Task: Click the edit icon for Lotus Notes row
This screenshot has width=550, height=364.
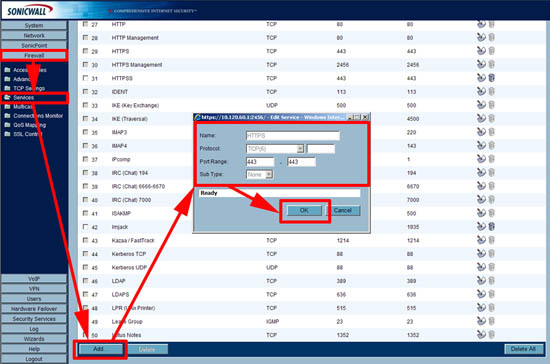Action: [x=481, y=335]
